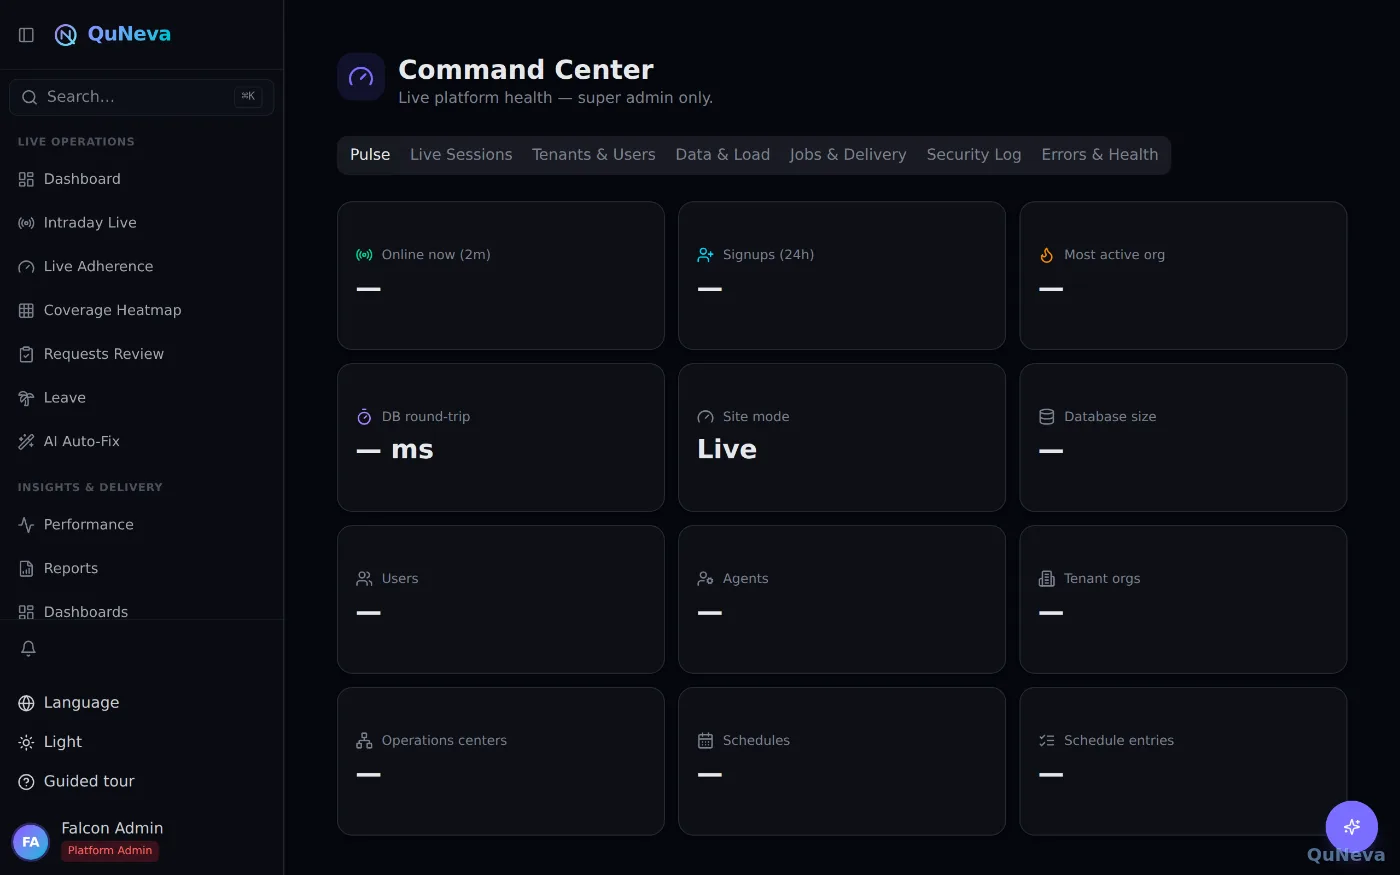Click the Leave palm tree icon

(26, 398)
